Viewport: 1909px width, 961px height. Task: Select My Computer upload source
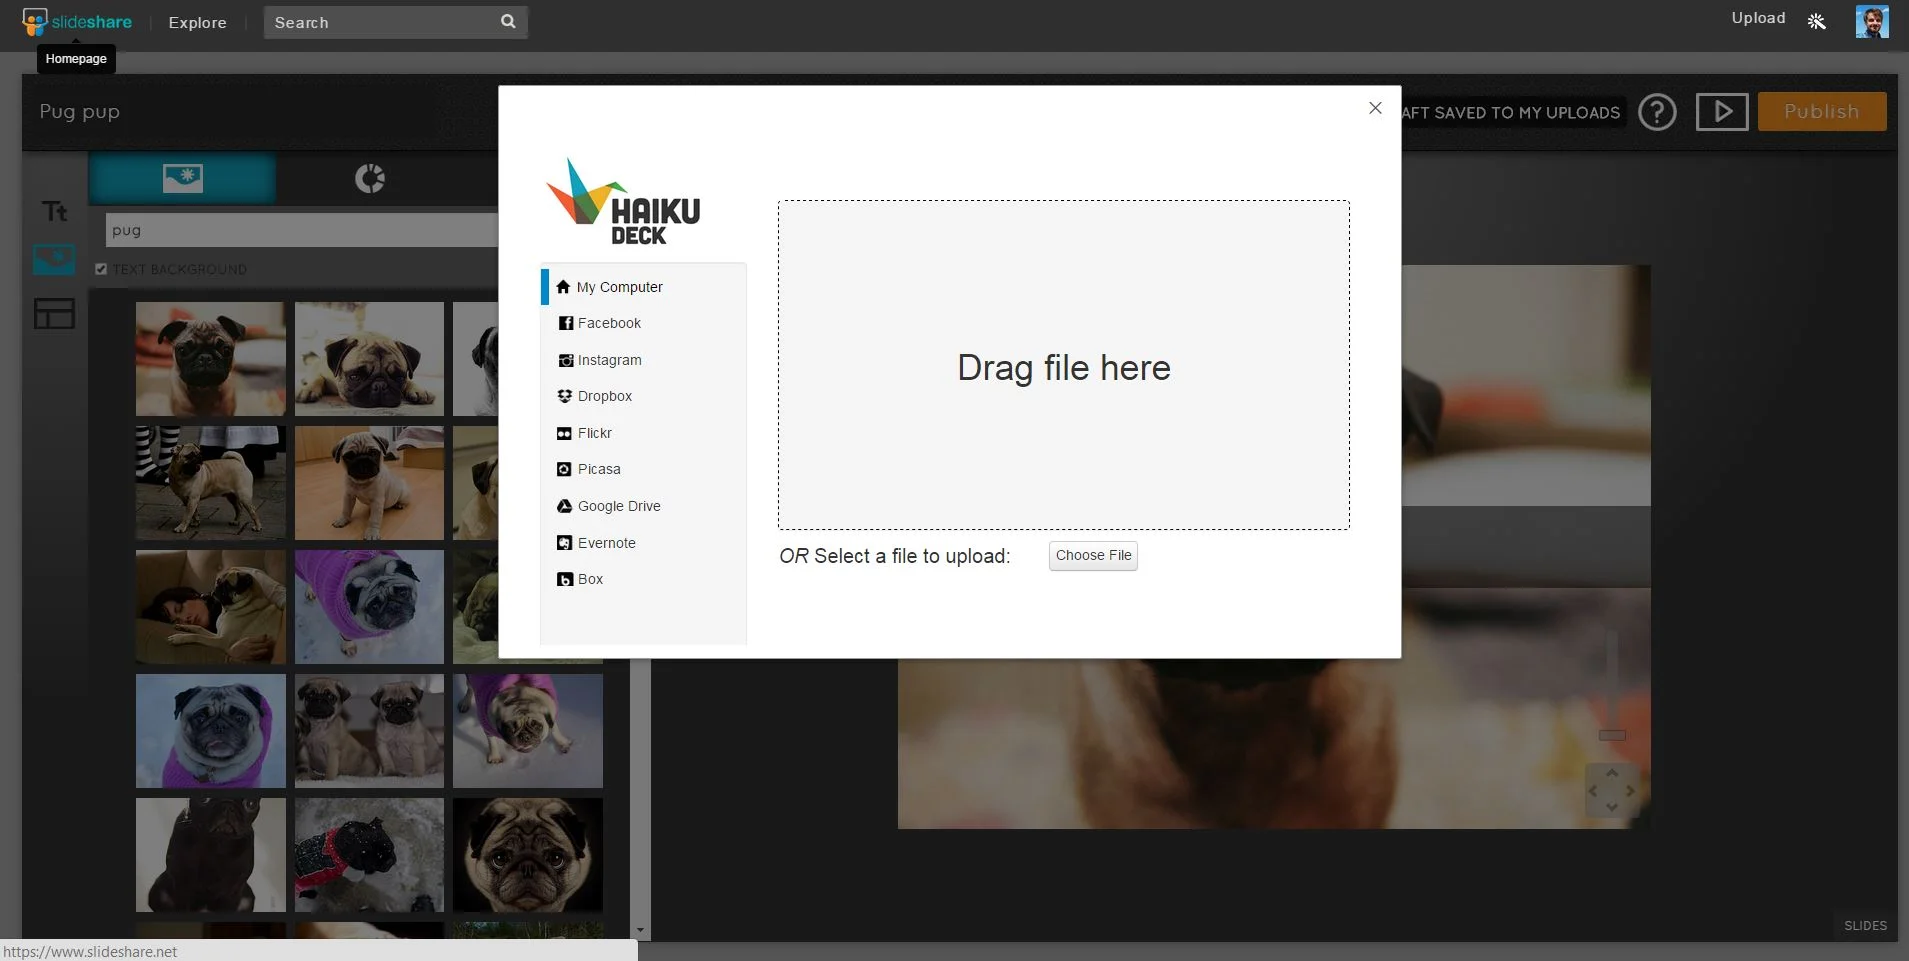[x=644, y=287]
